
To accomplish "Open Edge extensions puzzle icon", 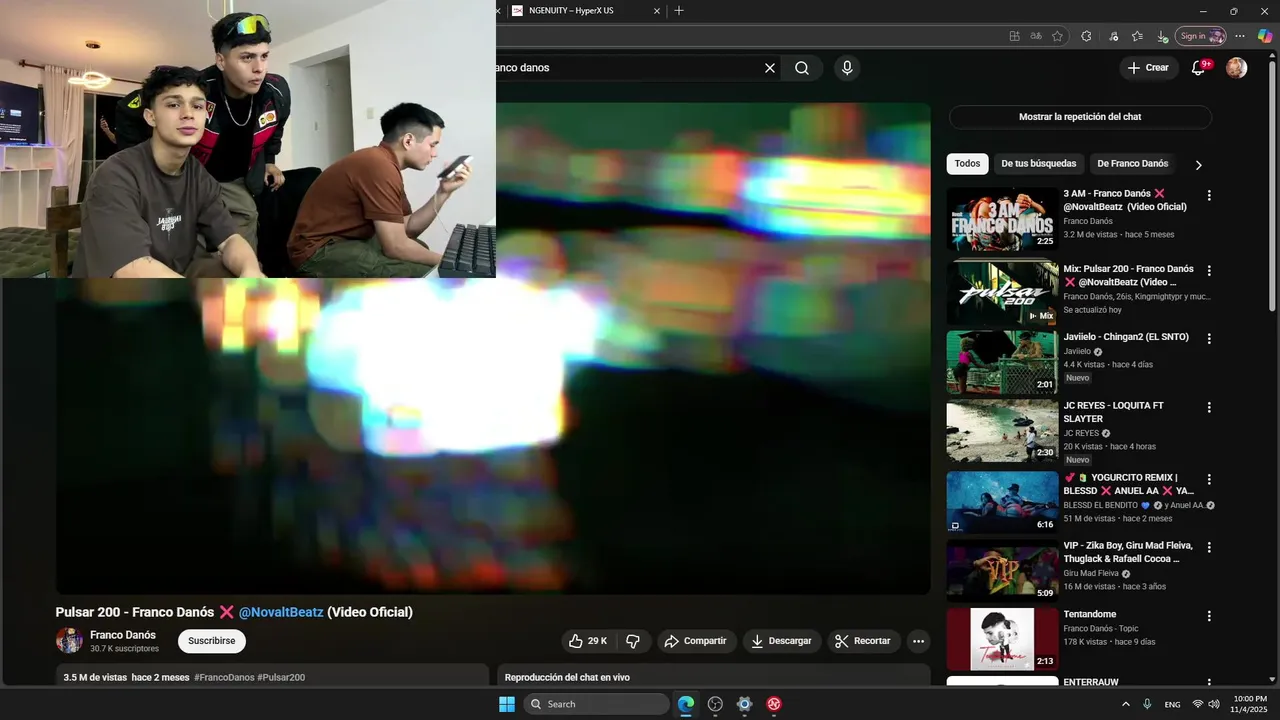I will [1086, 36].
